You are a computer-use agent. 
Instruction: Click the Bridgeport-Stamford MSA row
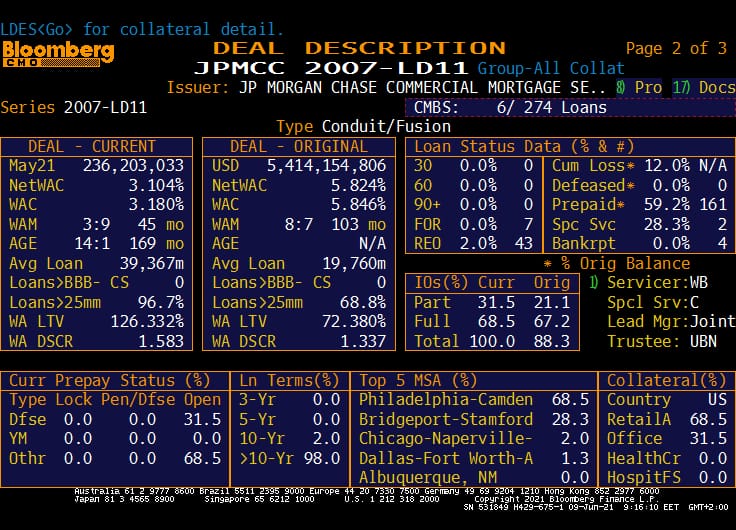point(474,420)
